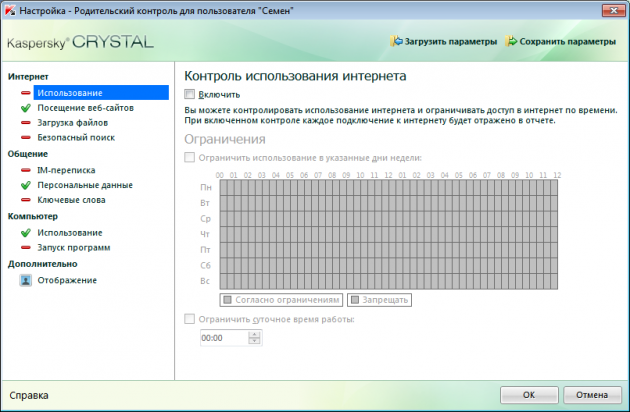The image size is (630, 412).
Task: Open the IM-переписка section
Action: coord(66,170)
